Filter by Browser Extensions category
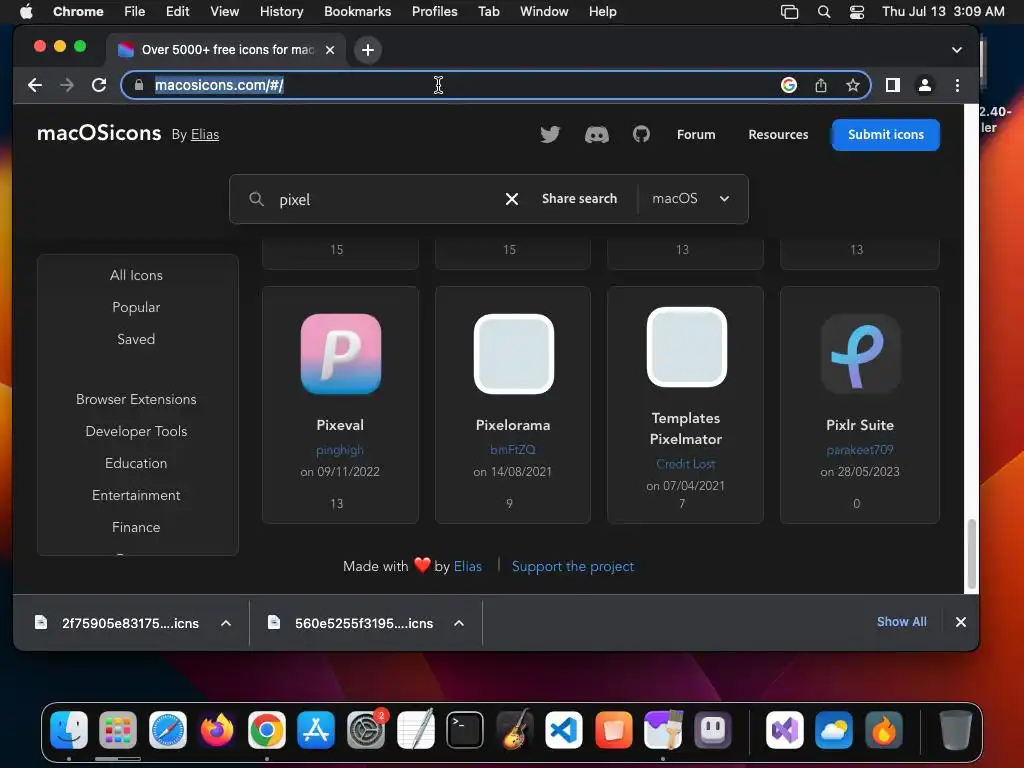The width and height of the screenshot is (1024, 768). [136, 400]
